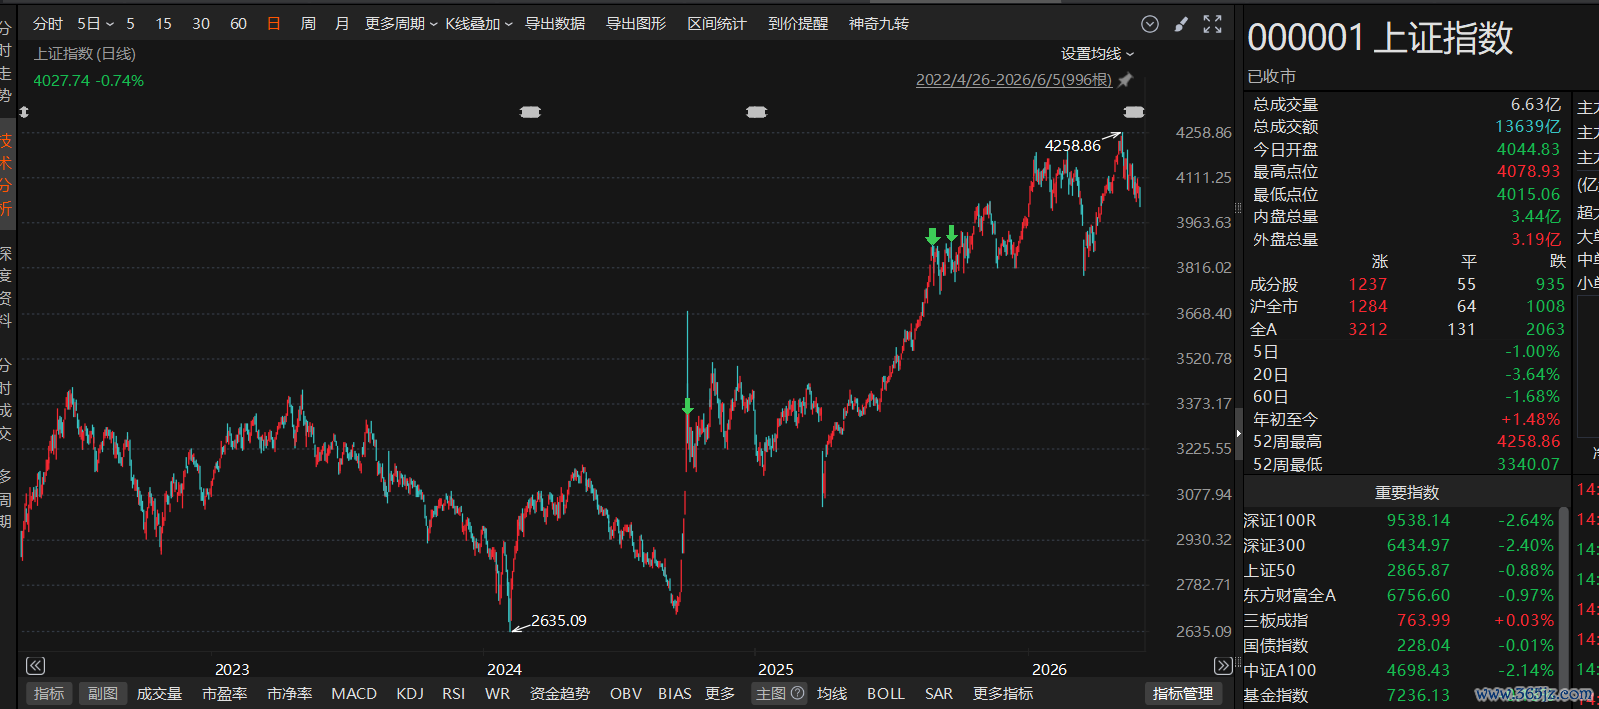
Task: Click the date range link 2022/4/26-2026/6/5
Action: [1014, 80]
